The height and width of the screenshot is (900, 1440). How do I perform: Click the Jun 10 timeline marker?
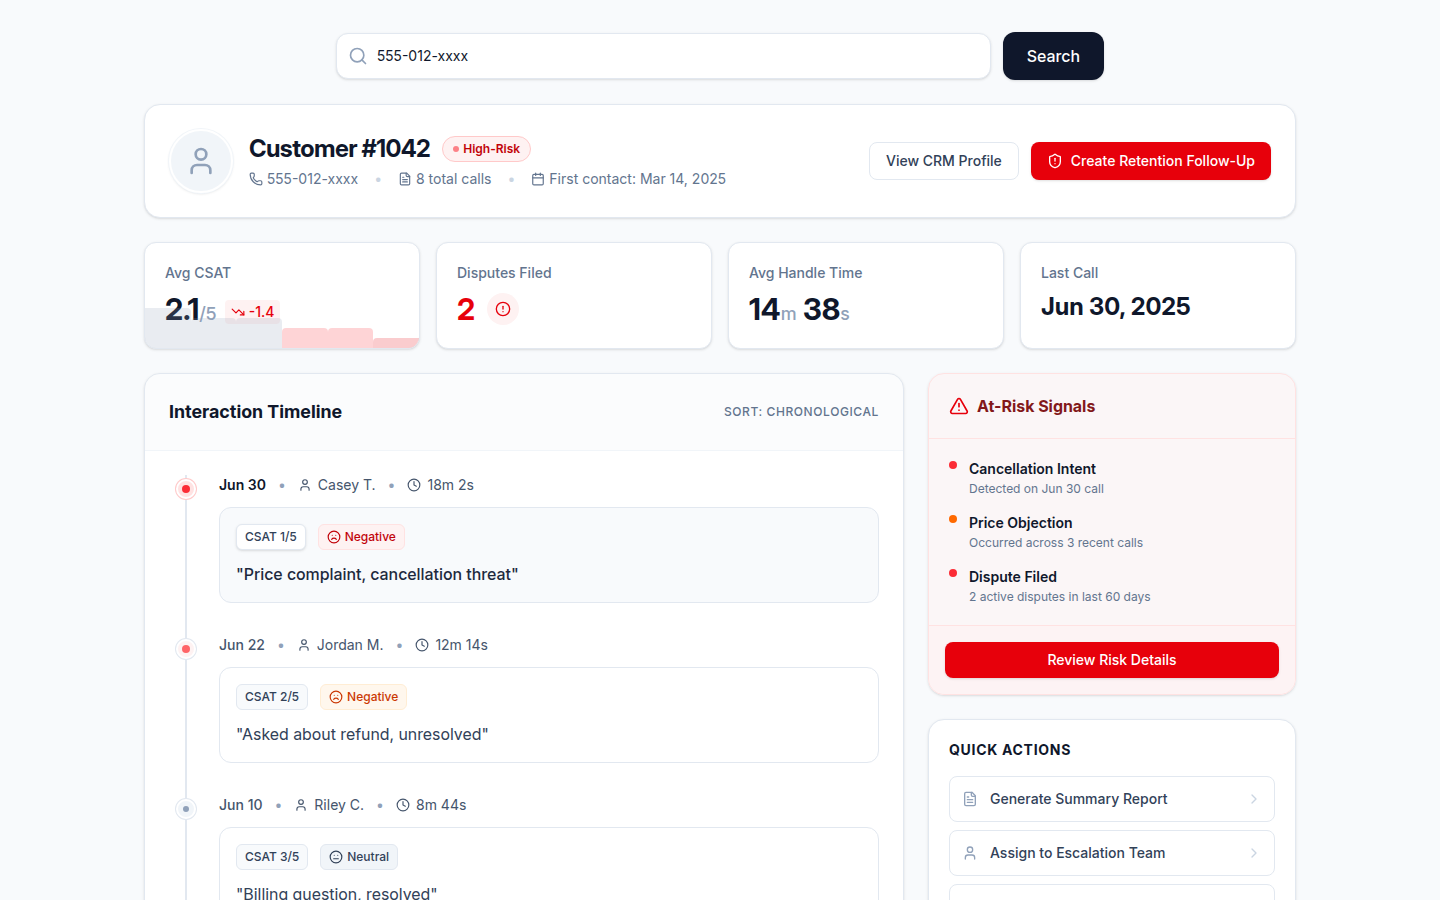coord(186,809)
